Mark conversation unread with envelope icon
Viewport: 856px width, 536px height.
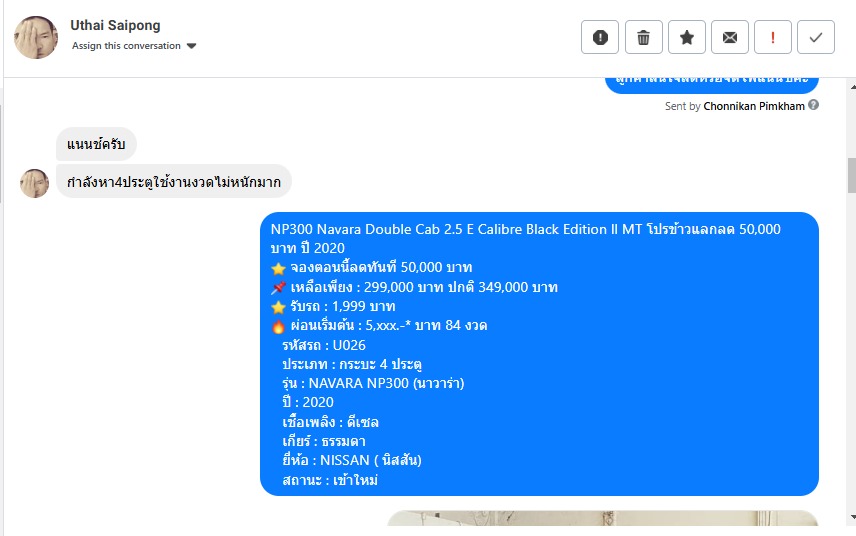(730, 37)
